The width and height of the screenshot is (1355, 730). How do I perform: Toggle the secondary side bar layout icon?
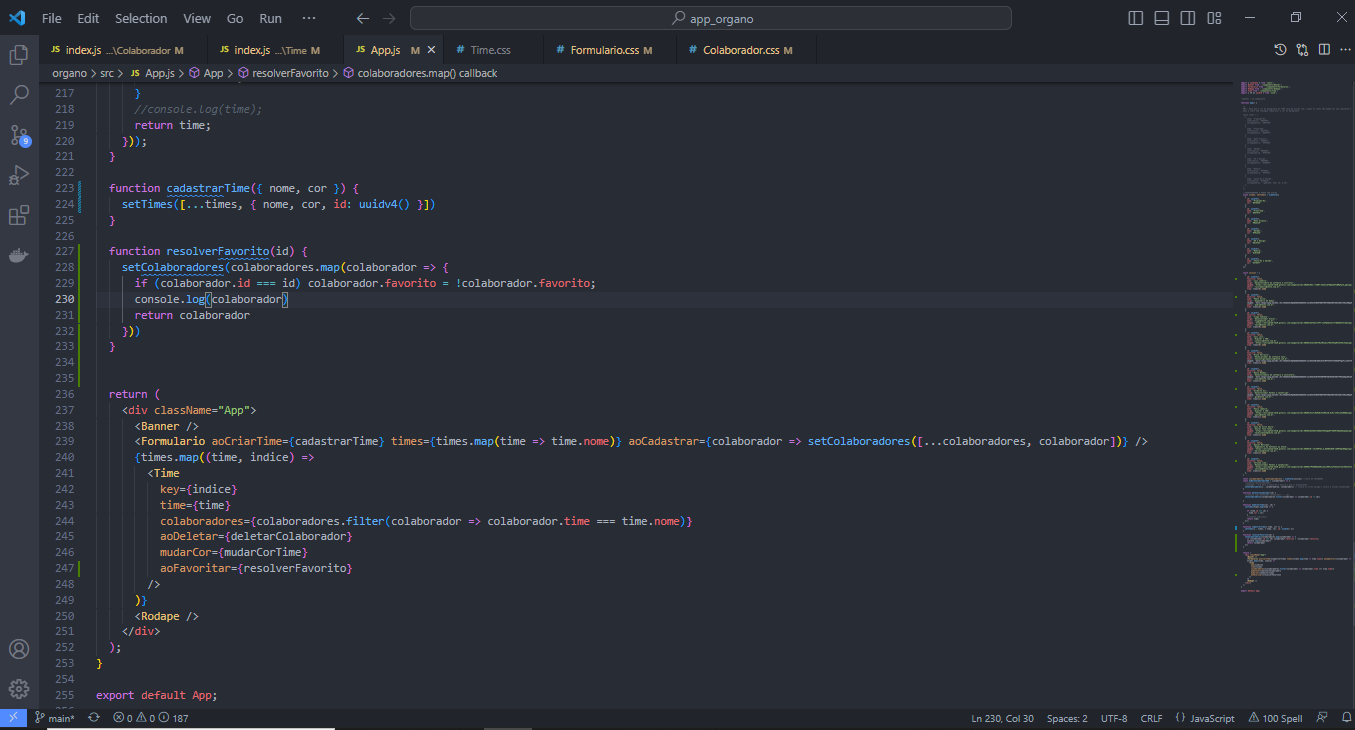pos(1187,18)
